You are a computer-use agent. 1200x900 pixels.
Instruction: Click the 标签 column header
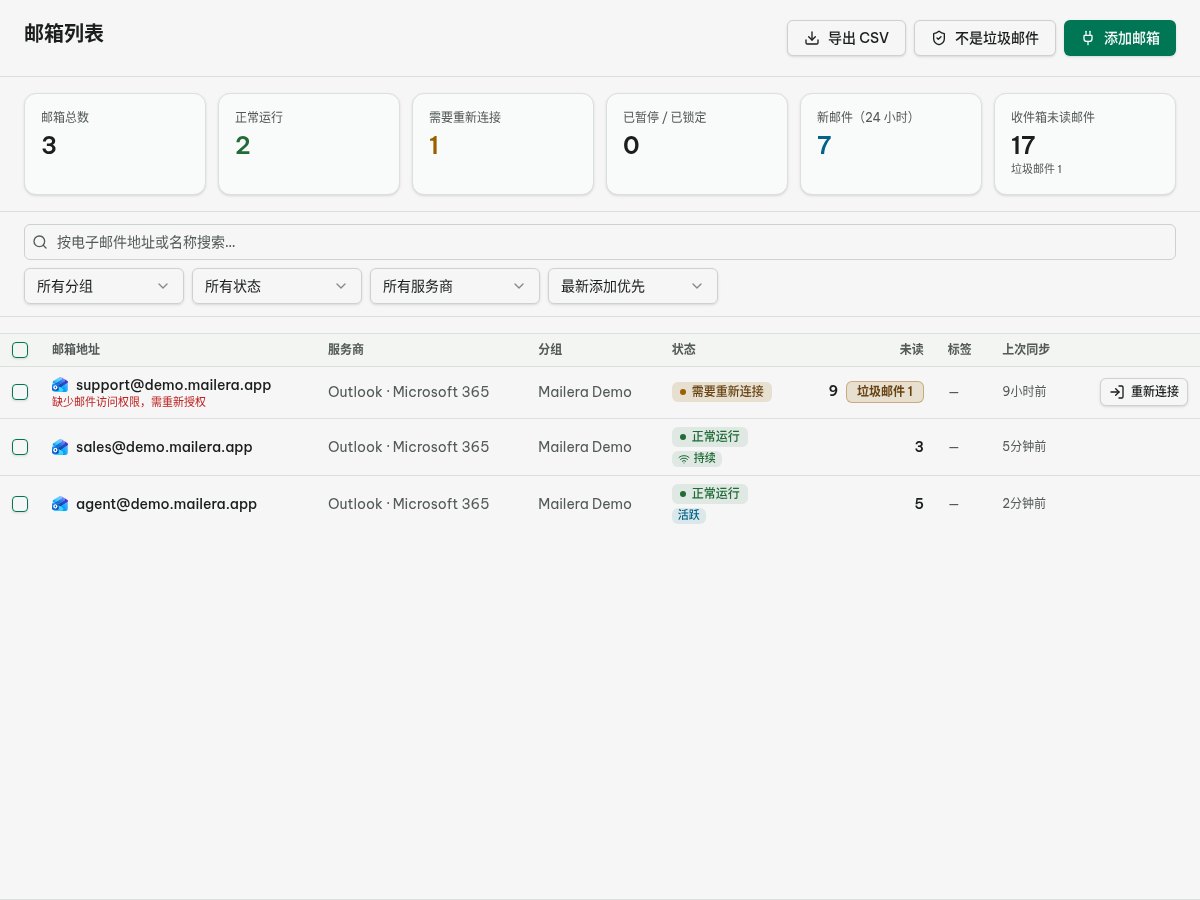click(960, 350)
